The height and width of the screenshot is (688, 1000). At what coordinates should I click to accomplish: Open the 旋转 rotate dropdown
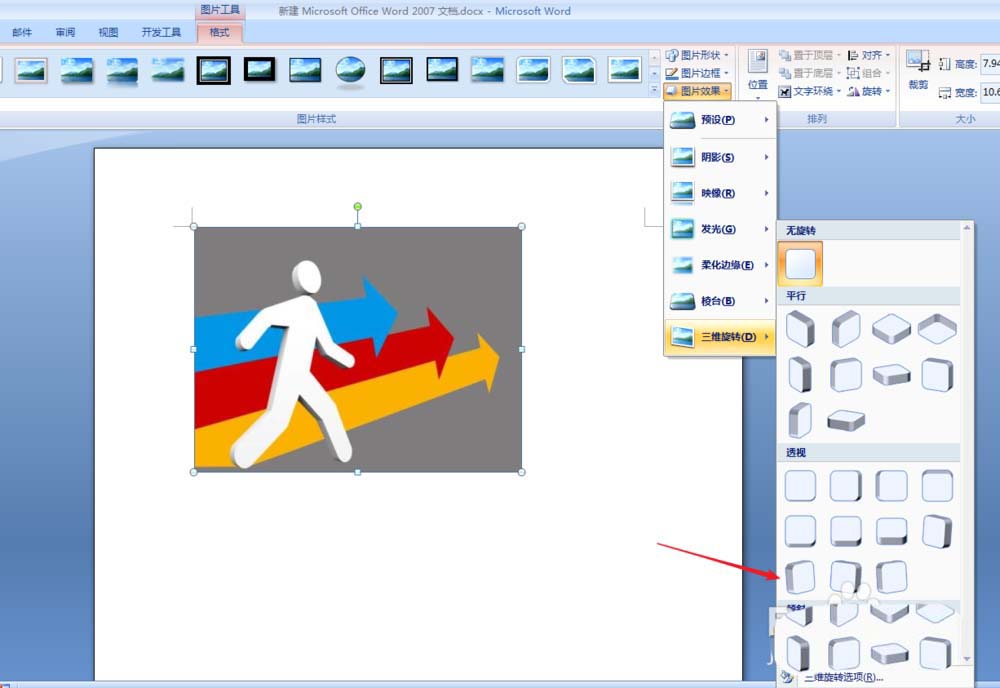(869, 92)
